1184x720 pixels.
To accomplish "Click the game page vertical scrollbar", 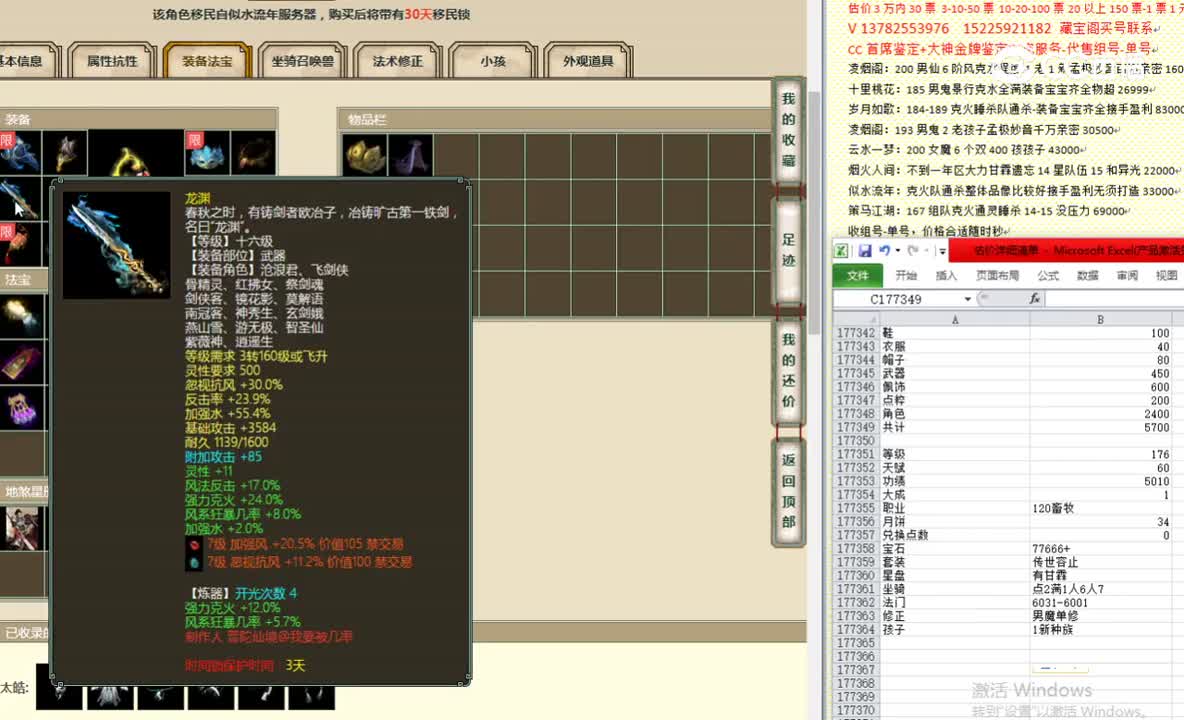I will coord(814,211).
